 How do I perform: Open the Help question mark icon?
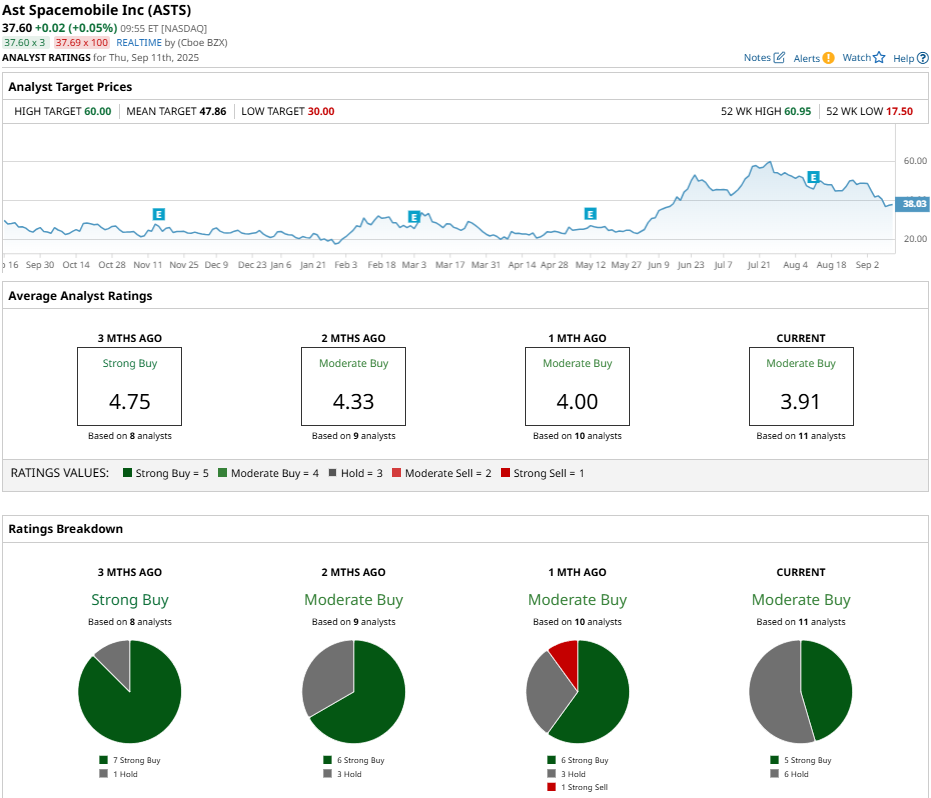point(923,58)
